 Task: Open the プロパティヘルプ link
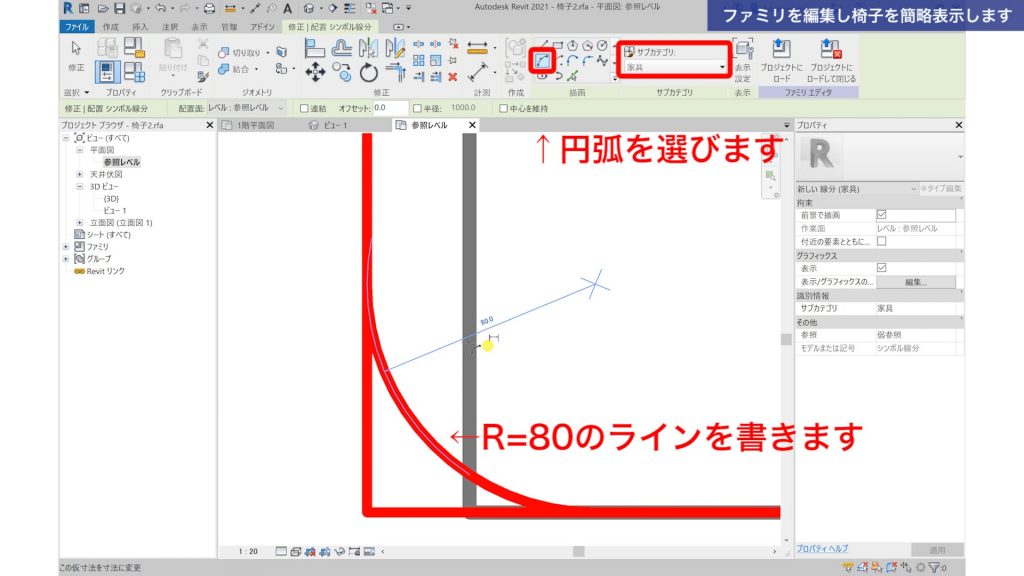coord(822,548)
